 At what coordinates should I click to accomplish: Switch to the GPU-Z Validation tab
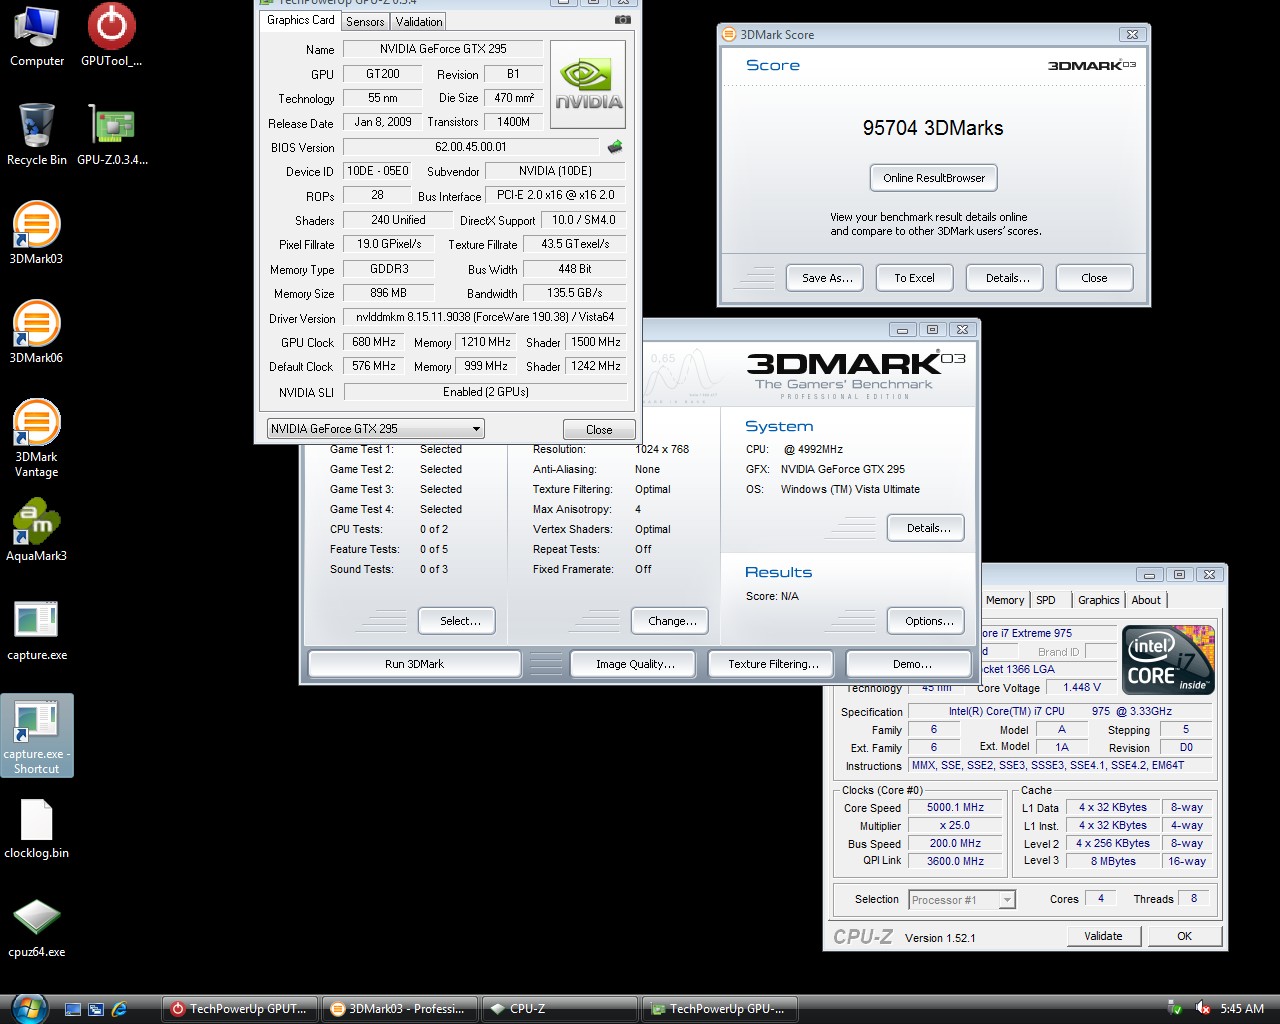coord(419,21)
